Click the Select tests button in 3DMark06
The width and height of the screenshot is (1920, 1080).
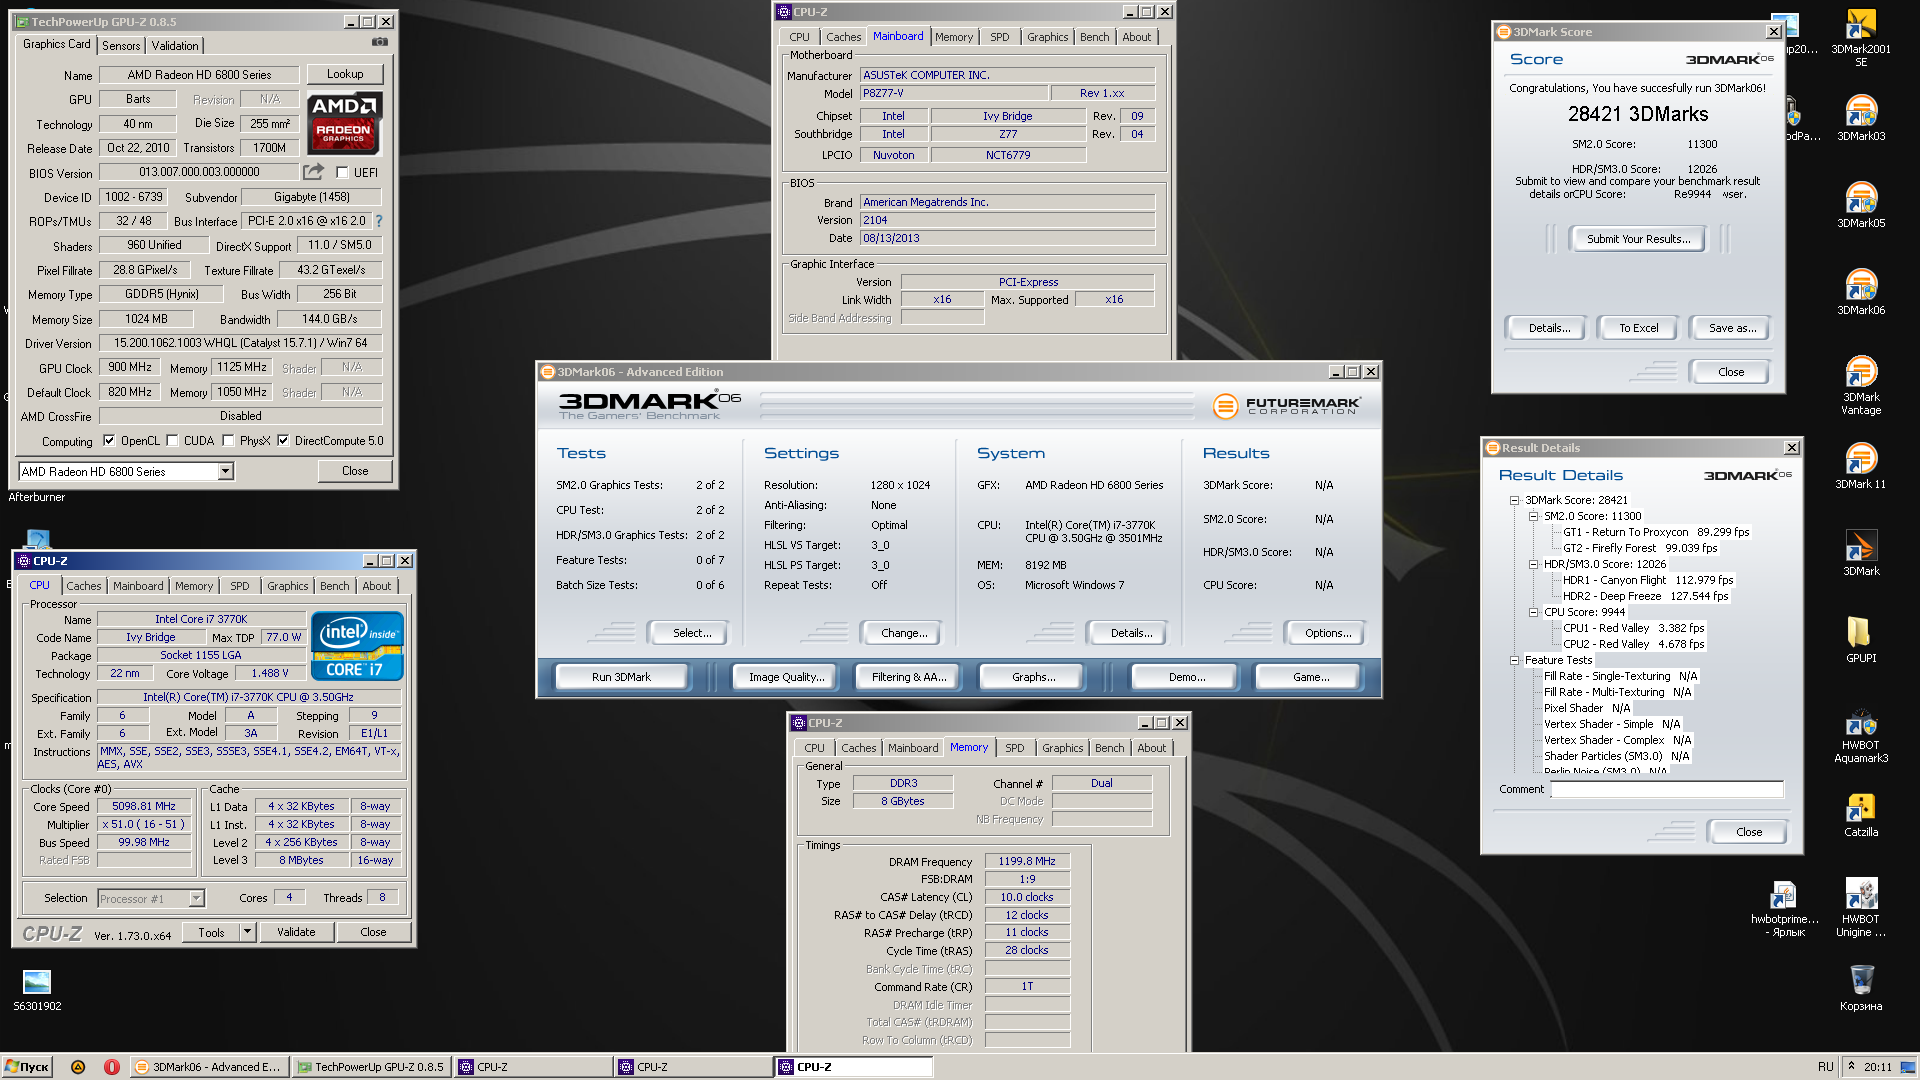(x=691, y=633)
